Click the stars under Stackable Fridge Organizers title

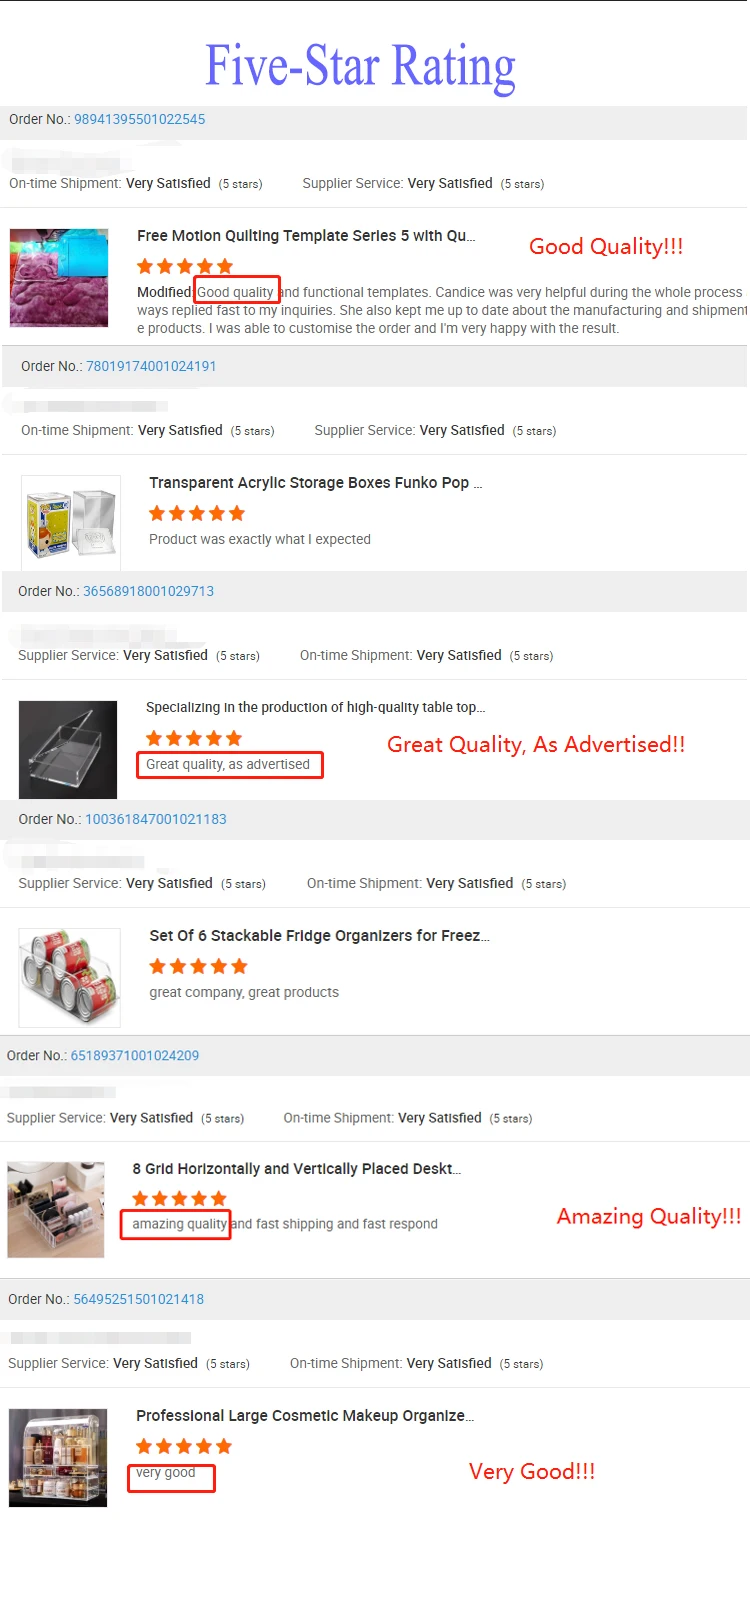point(198,966)
